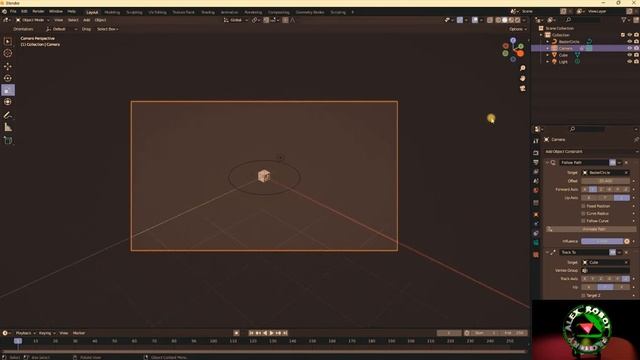Toggle camera view icon in viewport
Screen dimensions: 640x360
(x=522, y=88)
